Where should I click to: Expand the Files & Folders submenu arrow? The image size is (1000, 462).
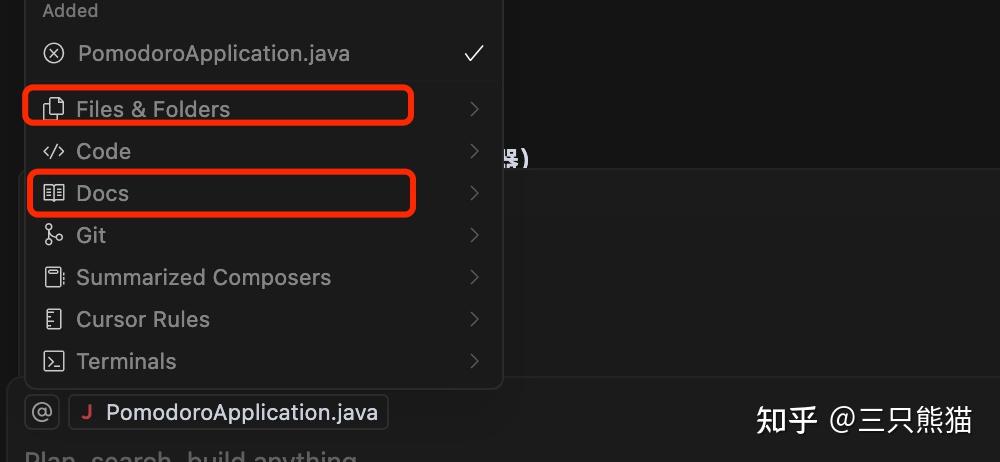(x=474, y=109)
